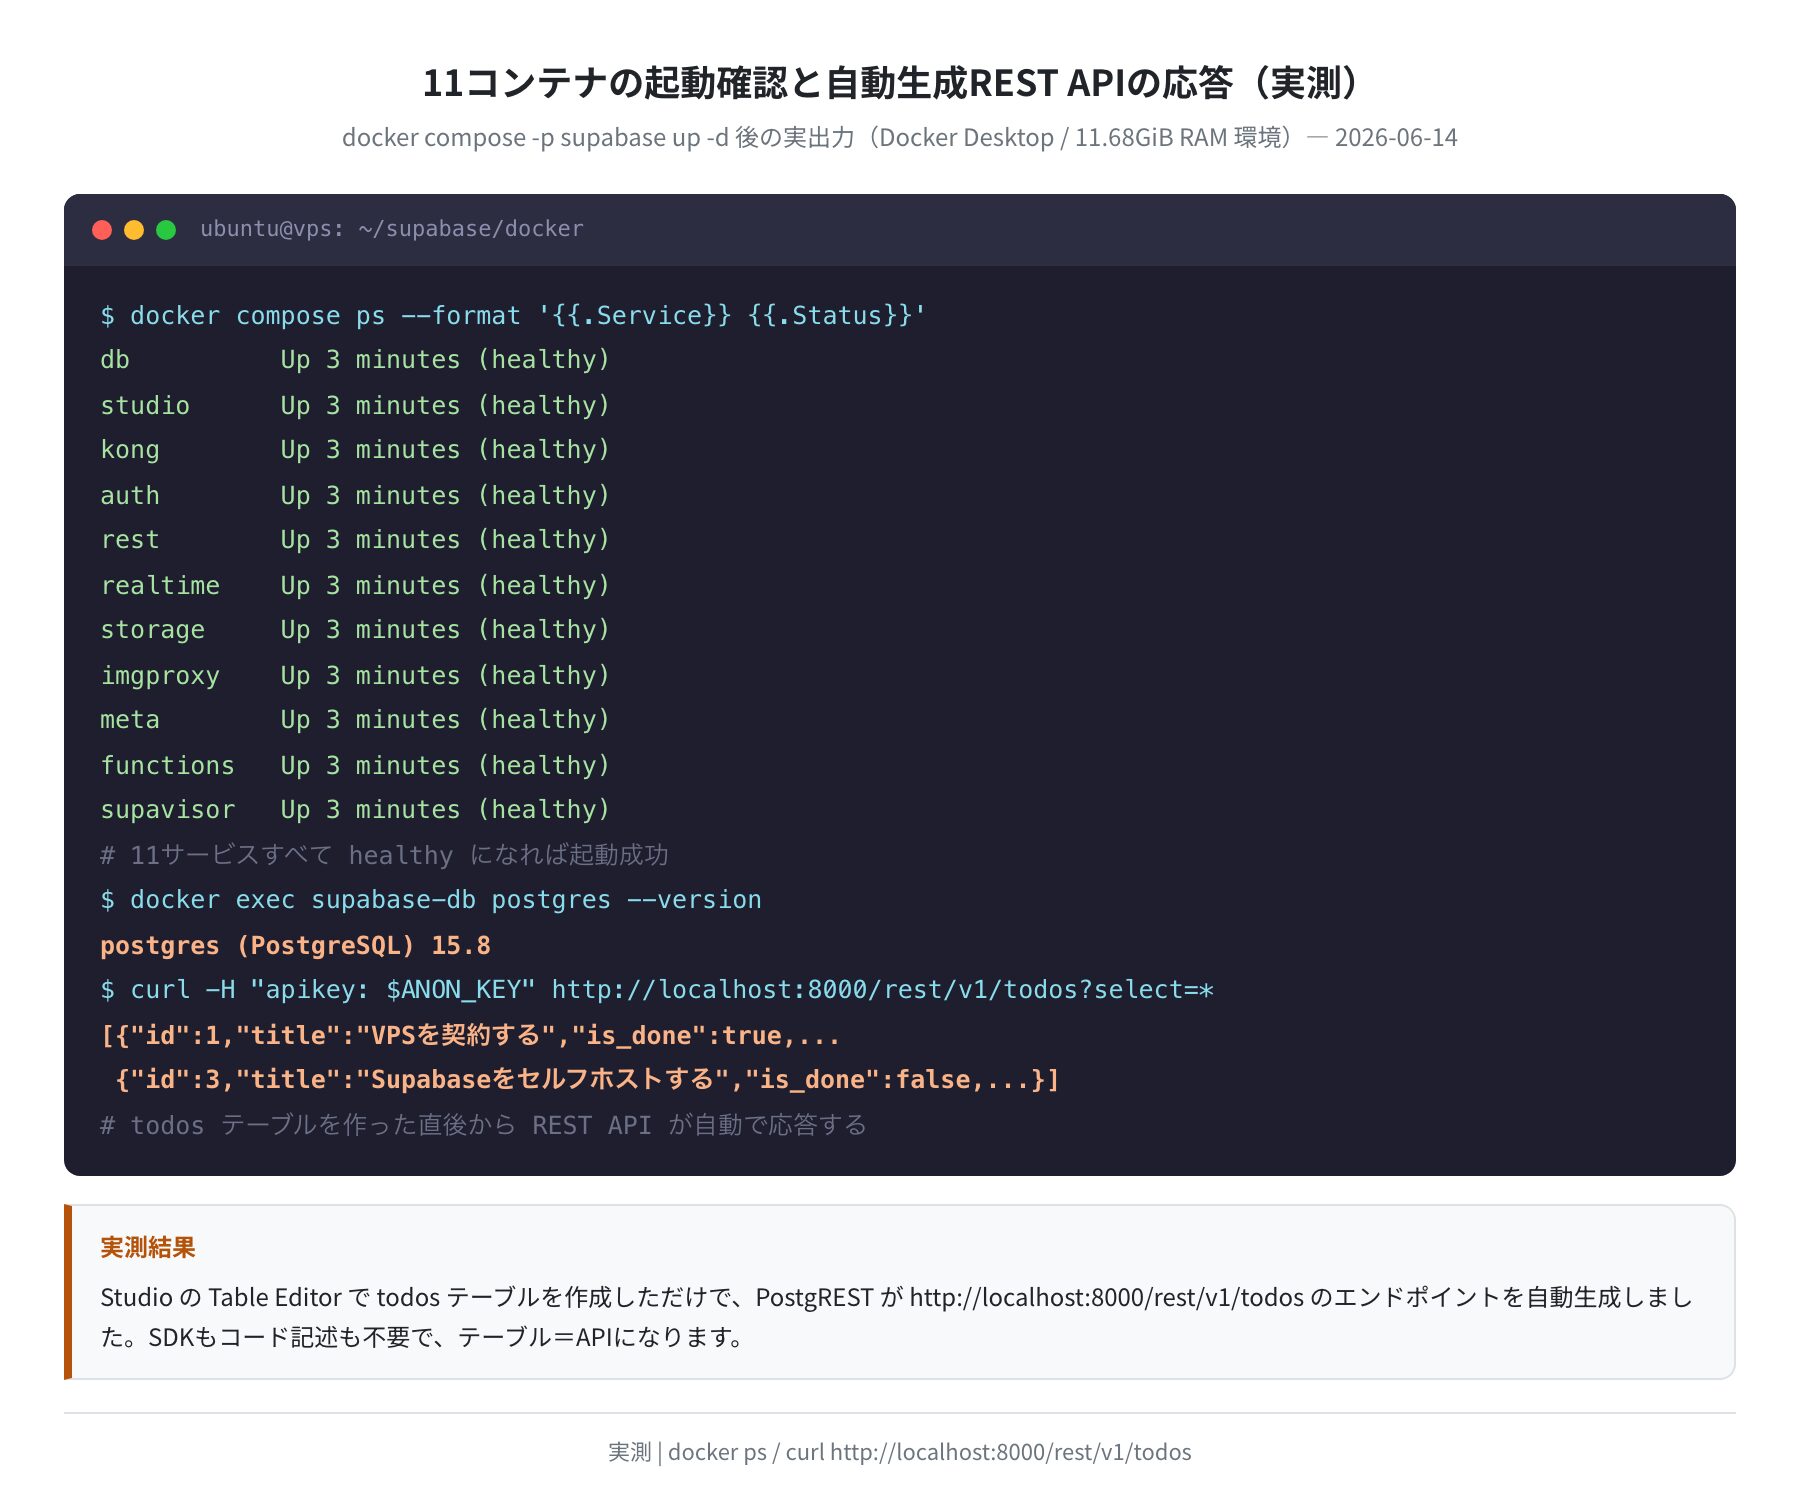Image resolution: width=1800 pixels, height=1506 pixels.
Task: Click the green maximize dot in terminal header
Action: (x=166, y=230)
